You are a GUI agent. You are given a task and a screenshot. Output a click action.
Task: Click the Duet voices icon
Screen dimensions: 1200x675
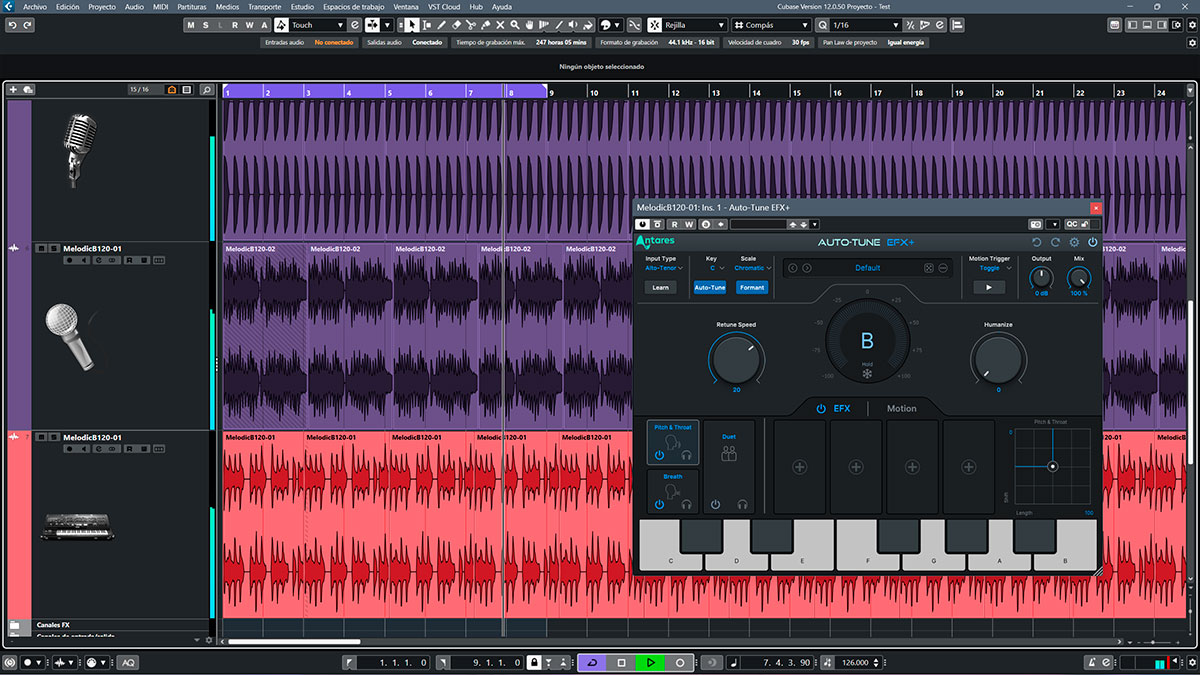(x=729, y=454)
